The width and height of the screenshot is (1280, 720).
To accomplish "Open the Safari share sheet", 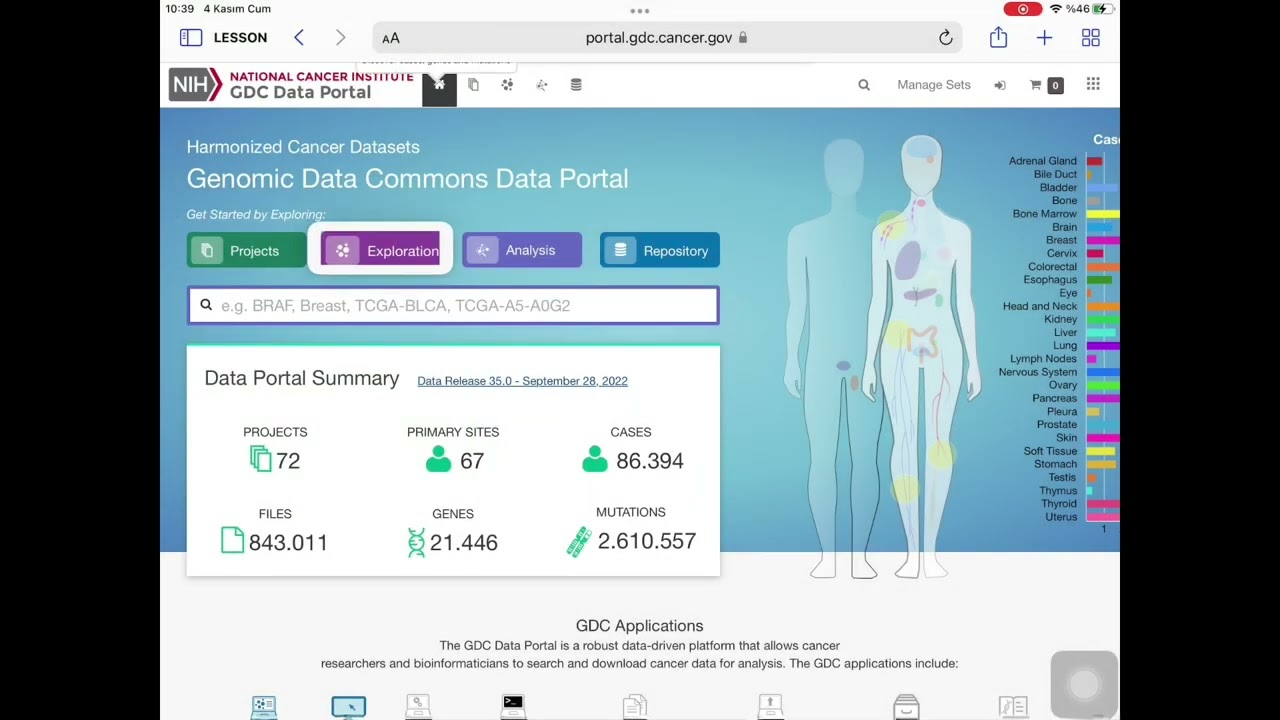I will [998, 37].
